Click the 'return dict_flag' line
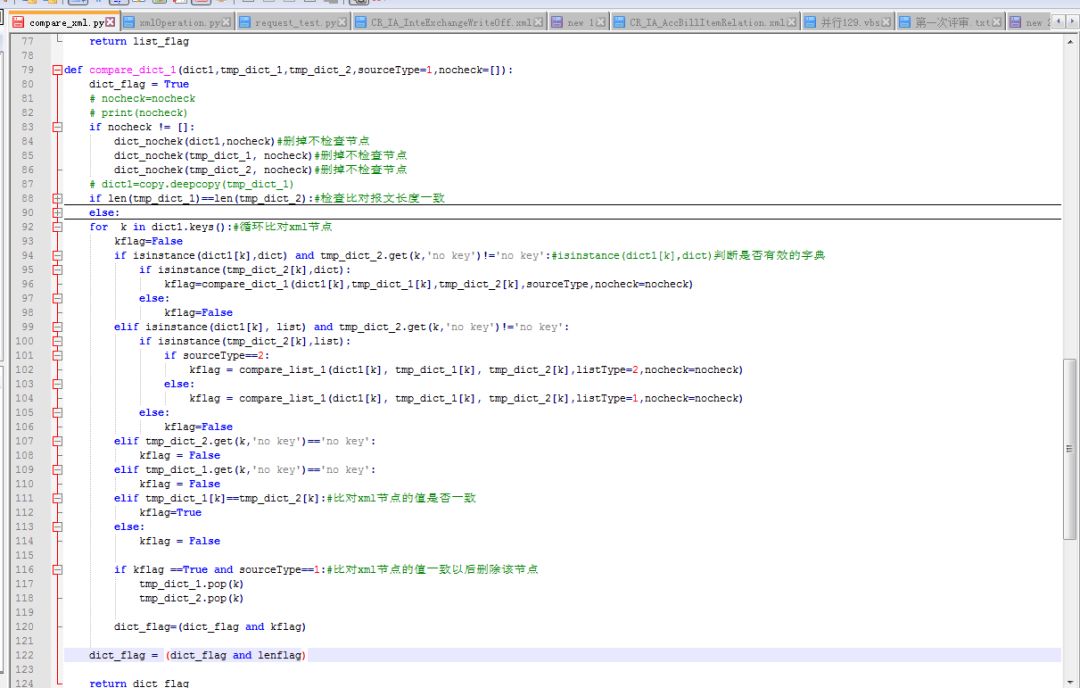This screenshot has height=688, width=1080. 139,682
